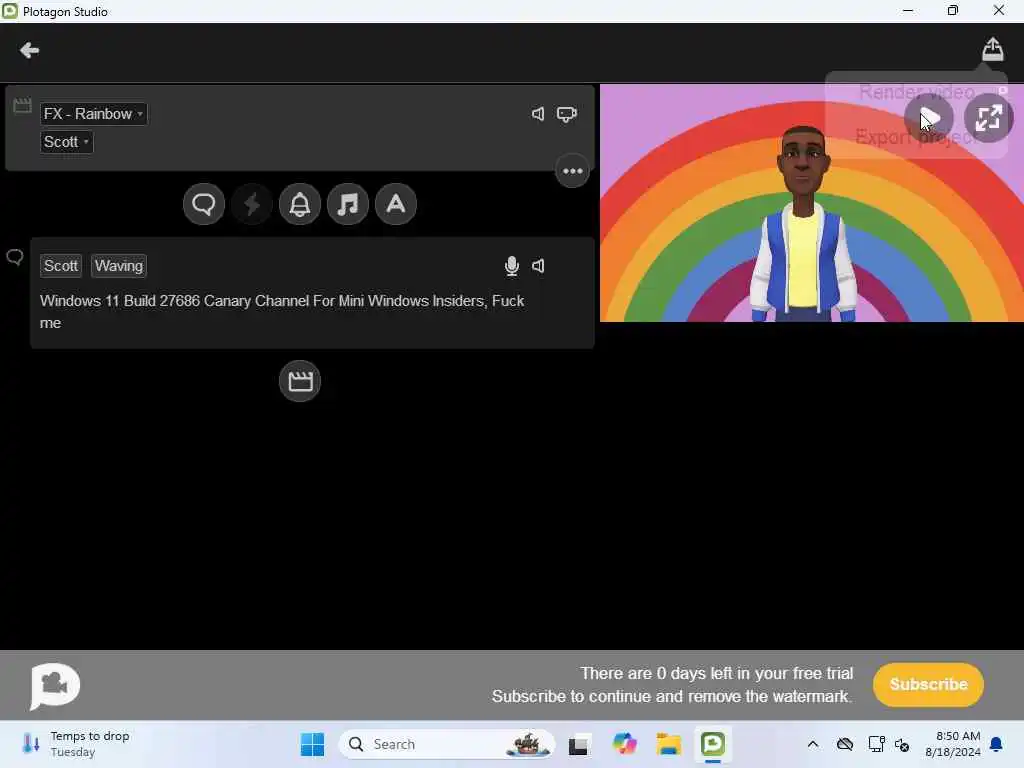The image size is (1024, 768).
Task: Add an action with the lightning bolt button
Action: pos(252,204)
